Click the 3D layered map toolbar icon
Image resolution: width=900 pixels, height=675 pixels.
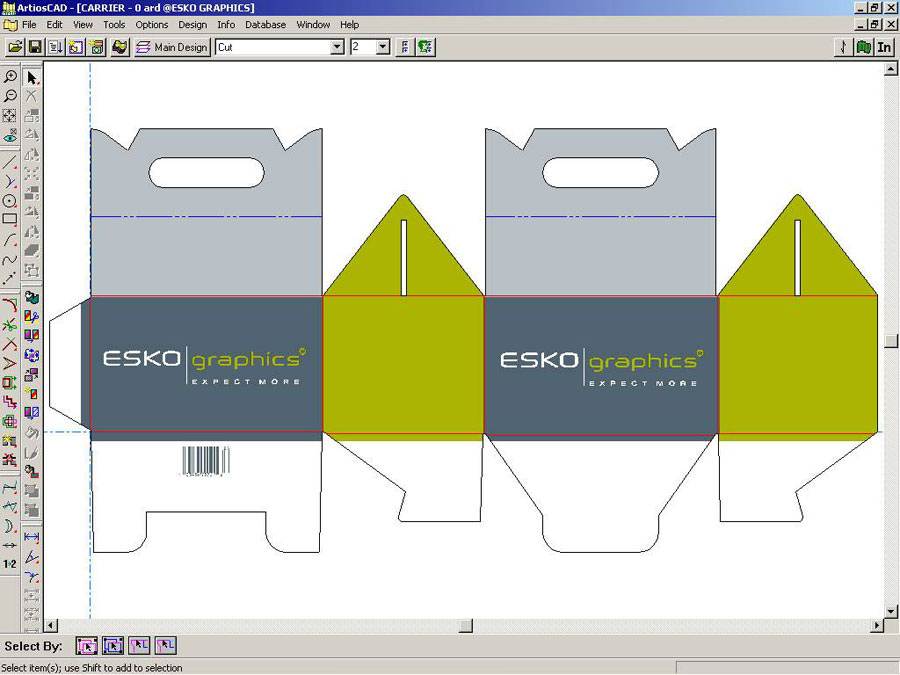pos(119,47)
